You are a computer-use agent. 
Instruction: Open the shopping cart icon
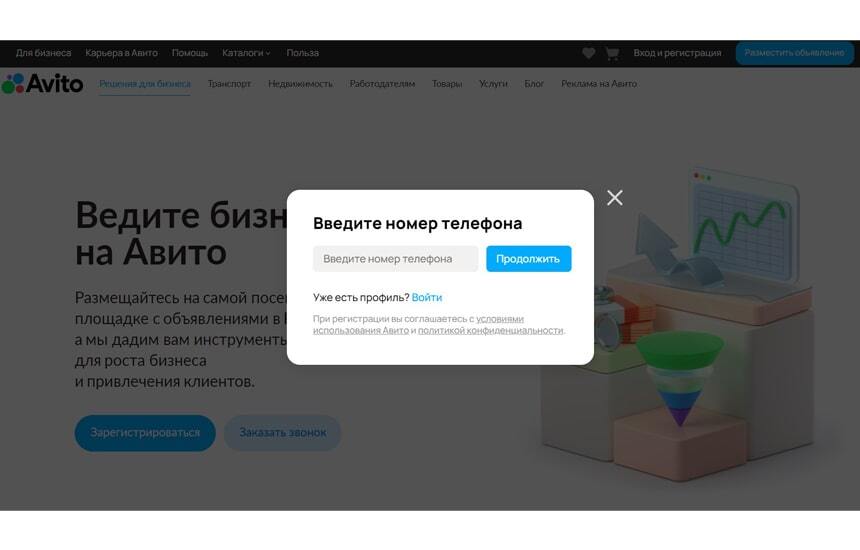tap(612, 53)
